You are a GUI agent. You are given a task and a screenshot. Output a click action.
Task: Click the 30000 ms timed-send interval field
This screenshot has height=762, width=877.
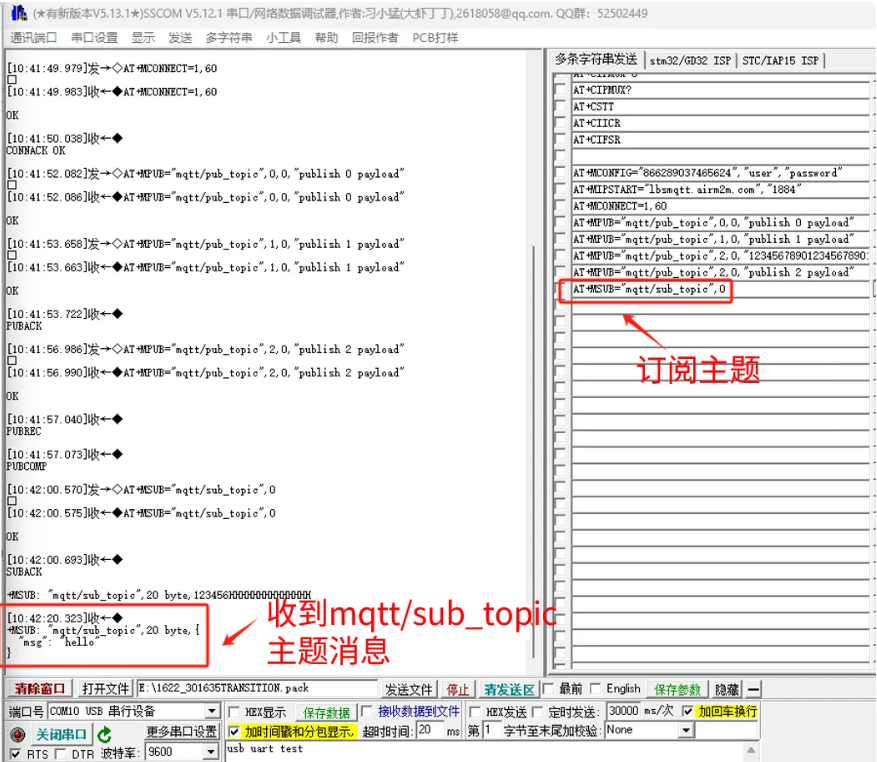[623, 711]
